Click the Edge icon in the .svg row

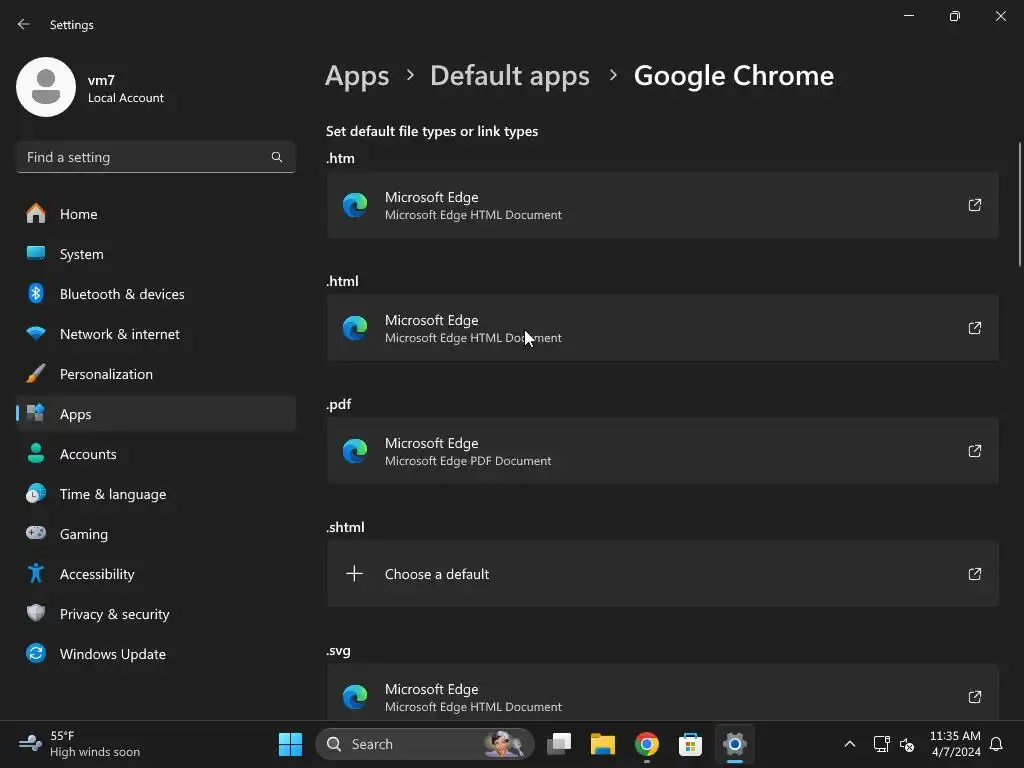pos(355,697)
